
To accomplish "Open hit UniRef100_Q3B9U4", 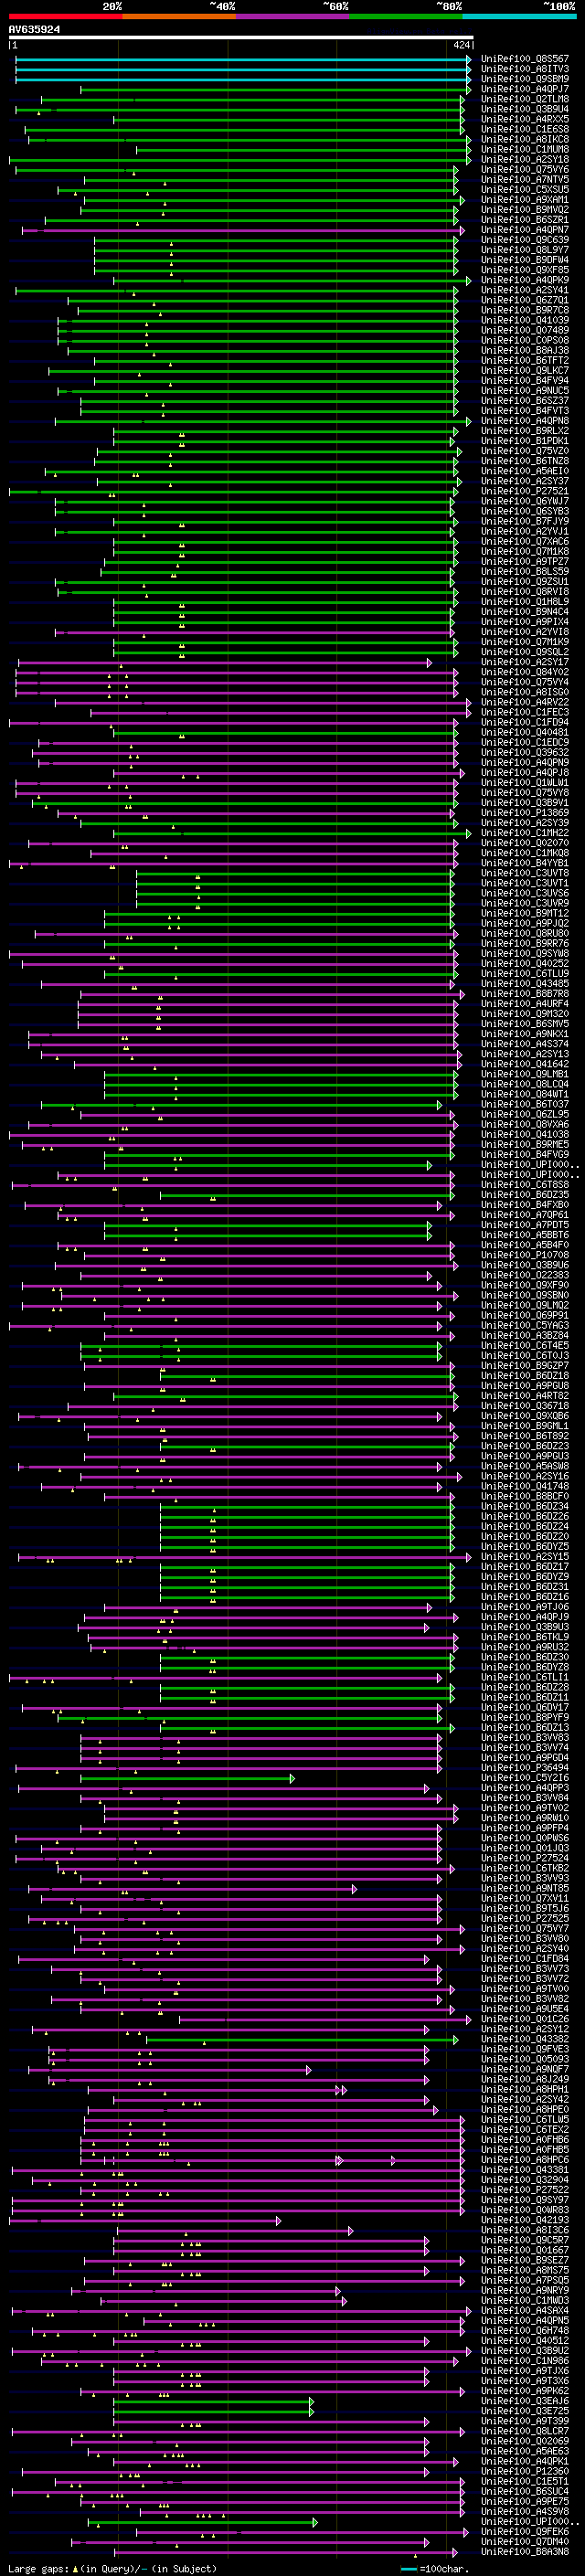I will pyautogui.click(x=525, y=110).
